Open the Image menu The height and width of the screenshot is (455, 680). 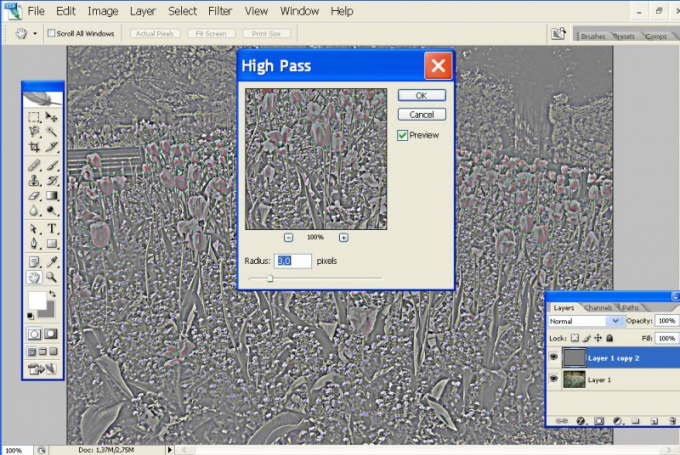pyautogui.click(x=103, y=11)
